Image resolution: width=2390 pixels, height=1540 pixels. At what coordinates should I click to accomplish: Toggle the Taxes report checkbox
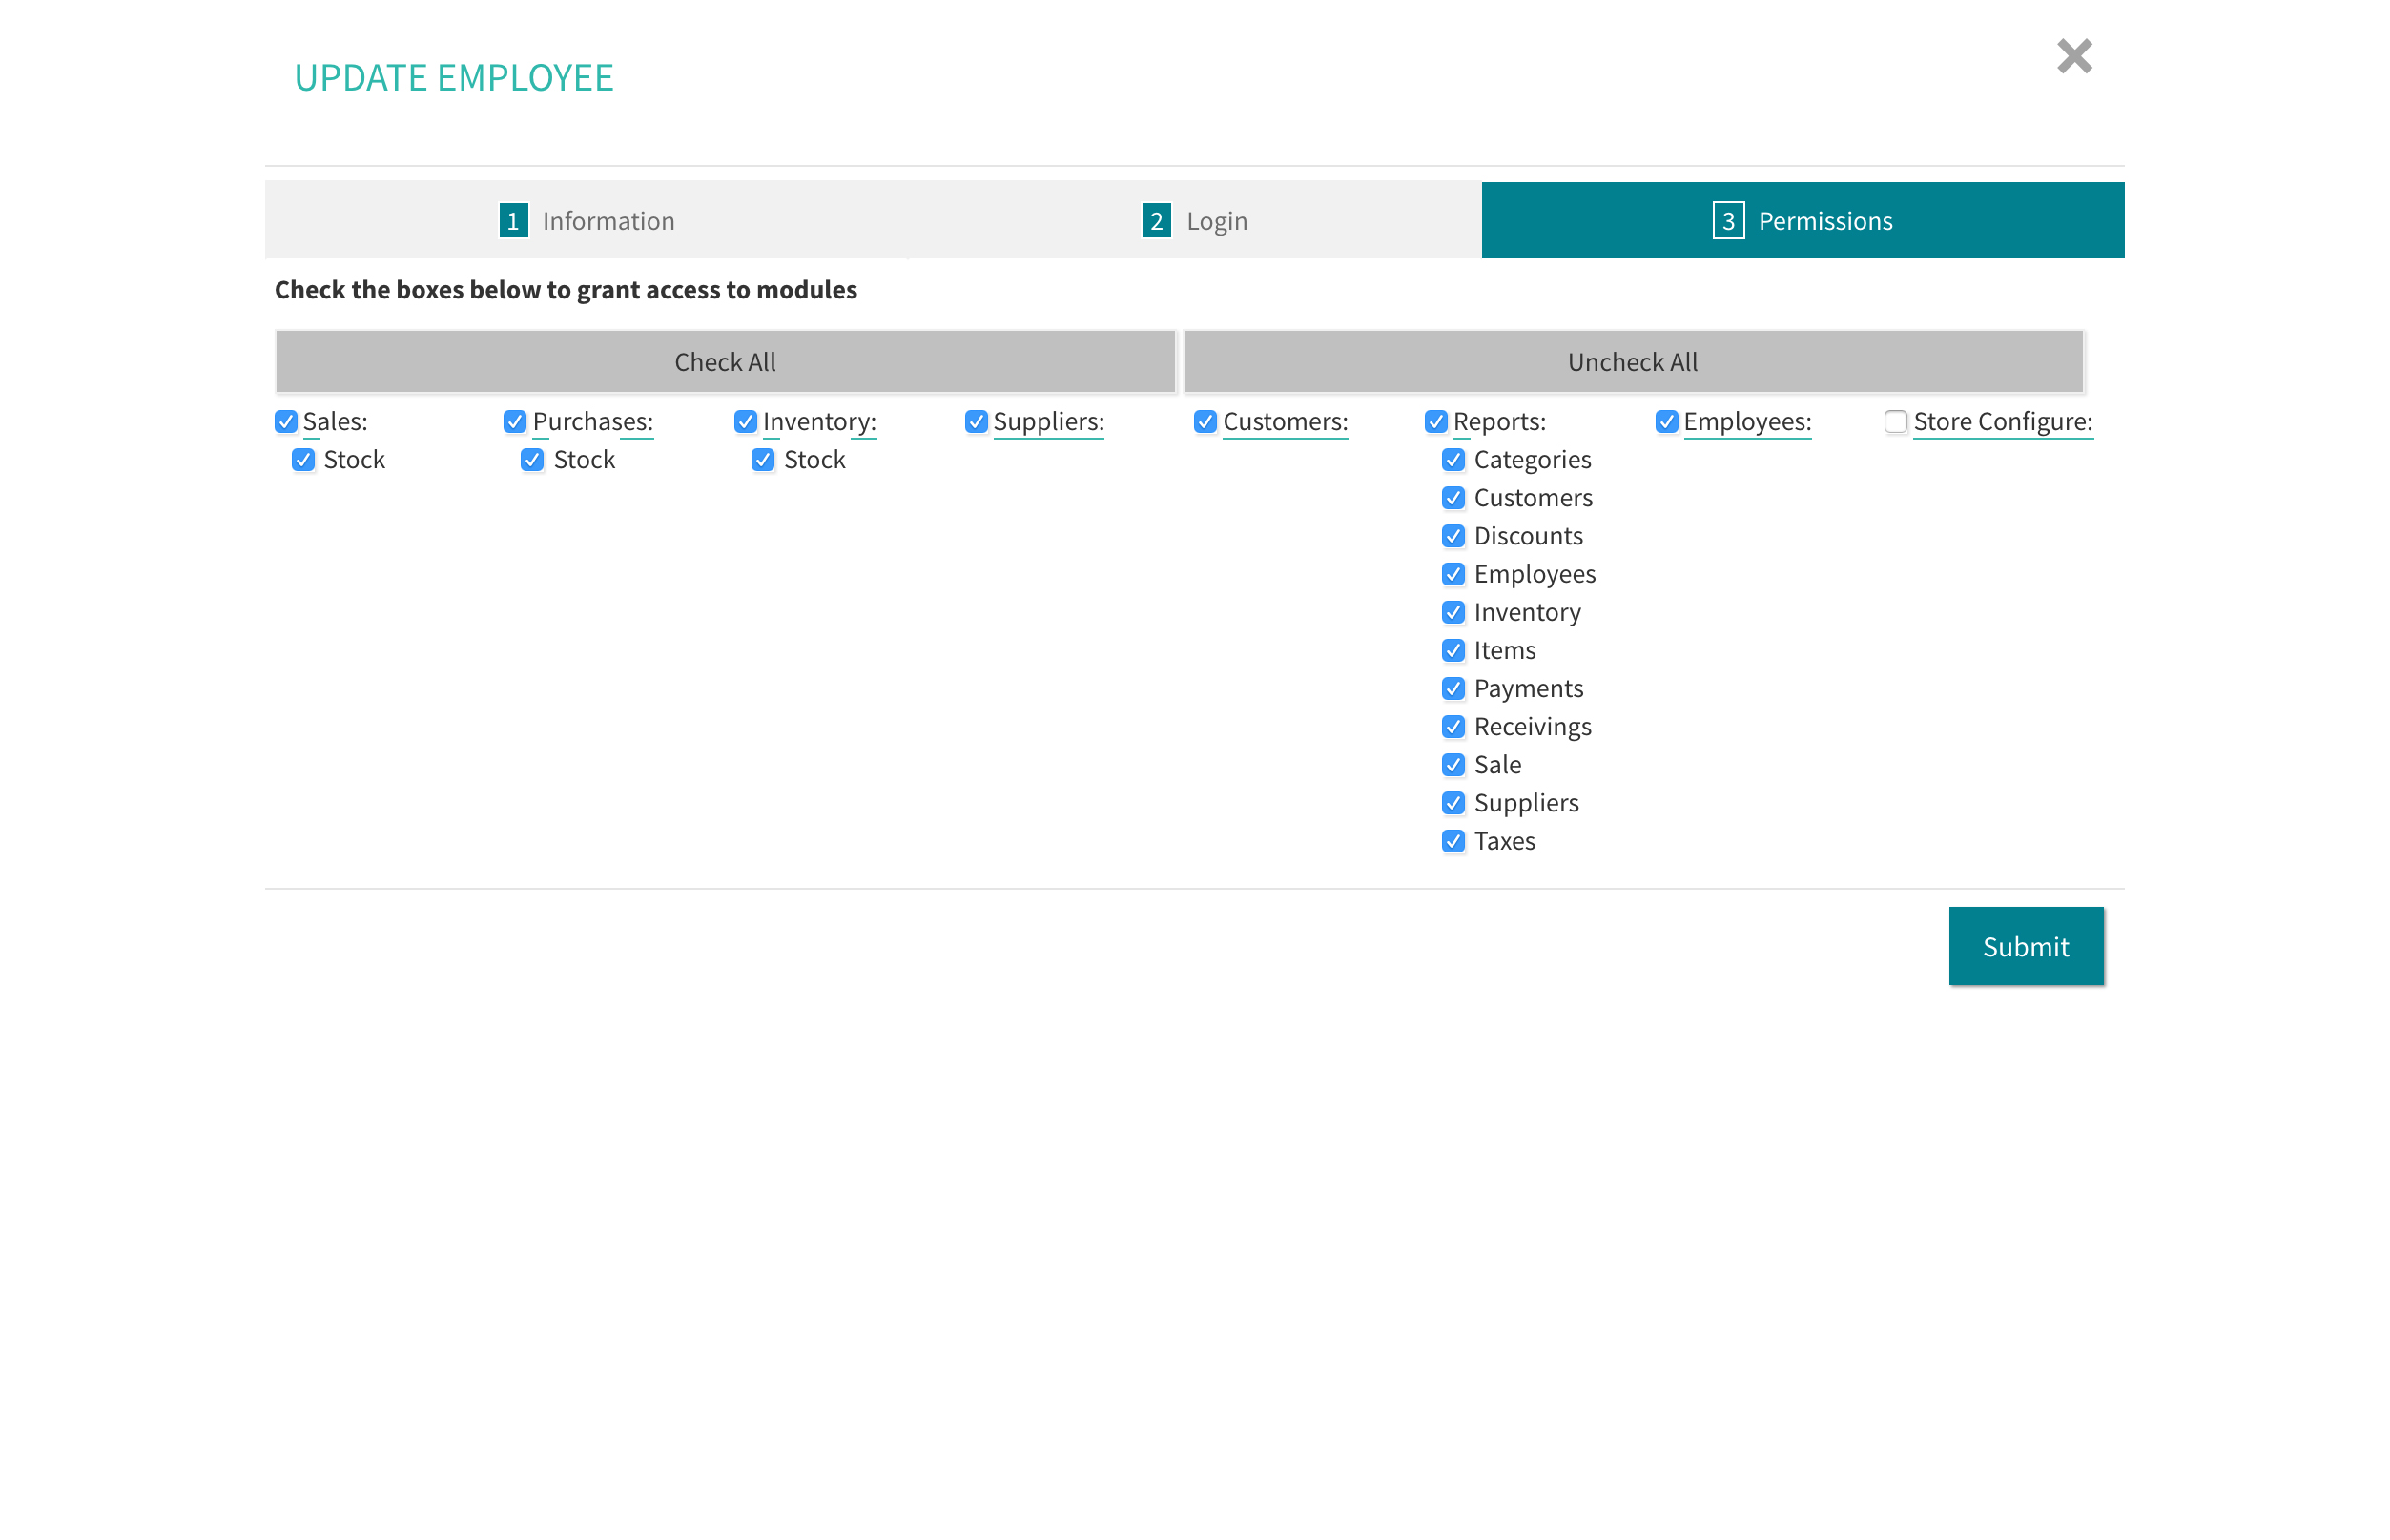[x=1453, y=841]
